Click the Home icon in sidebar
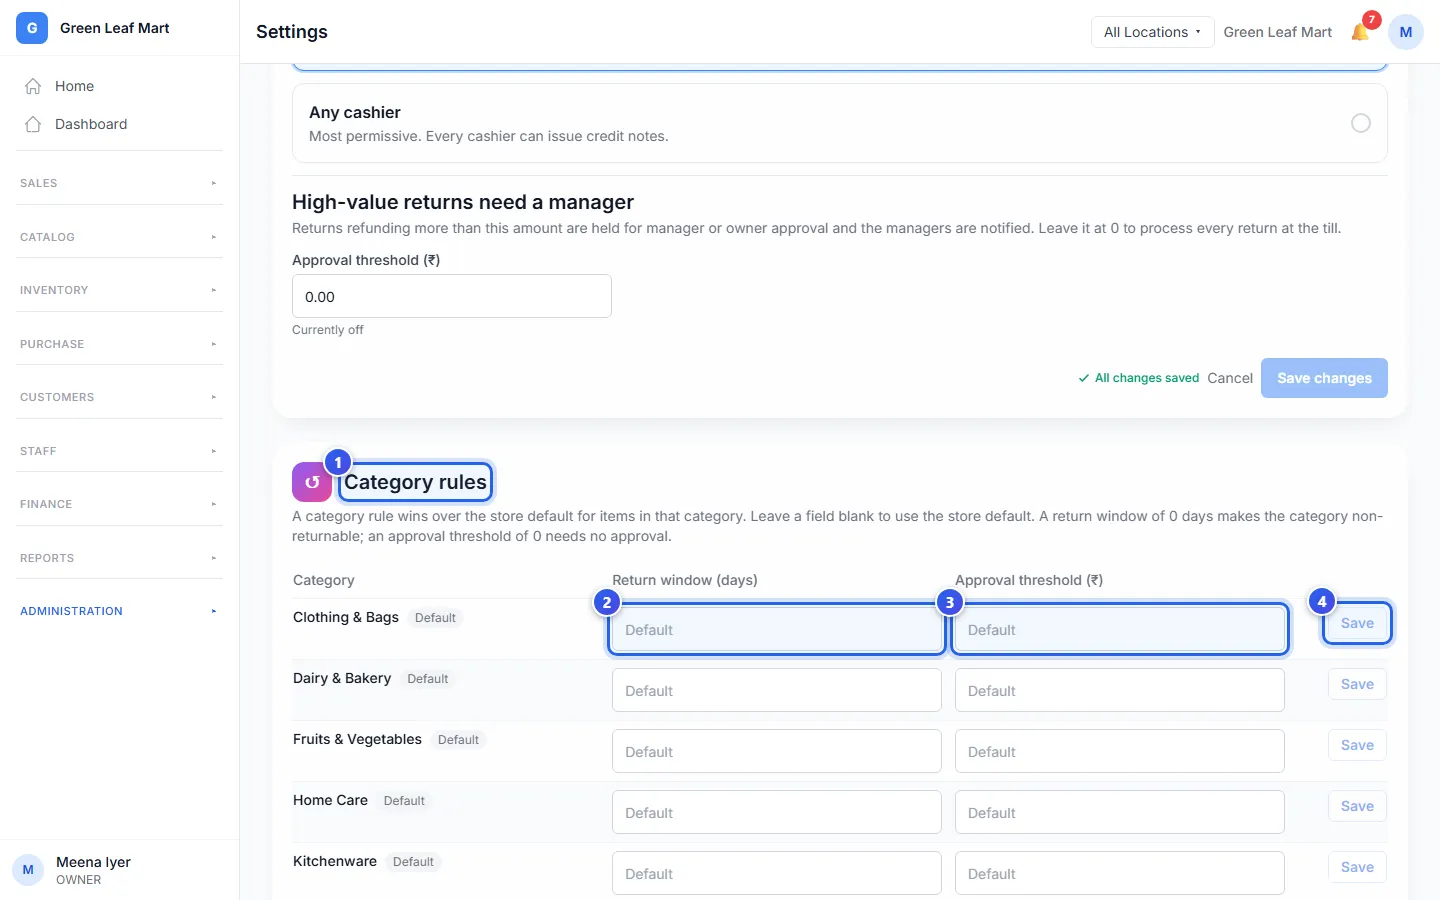 pos(33,86)
